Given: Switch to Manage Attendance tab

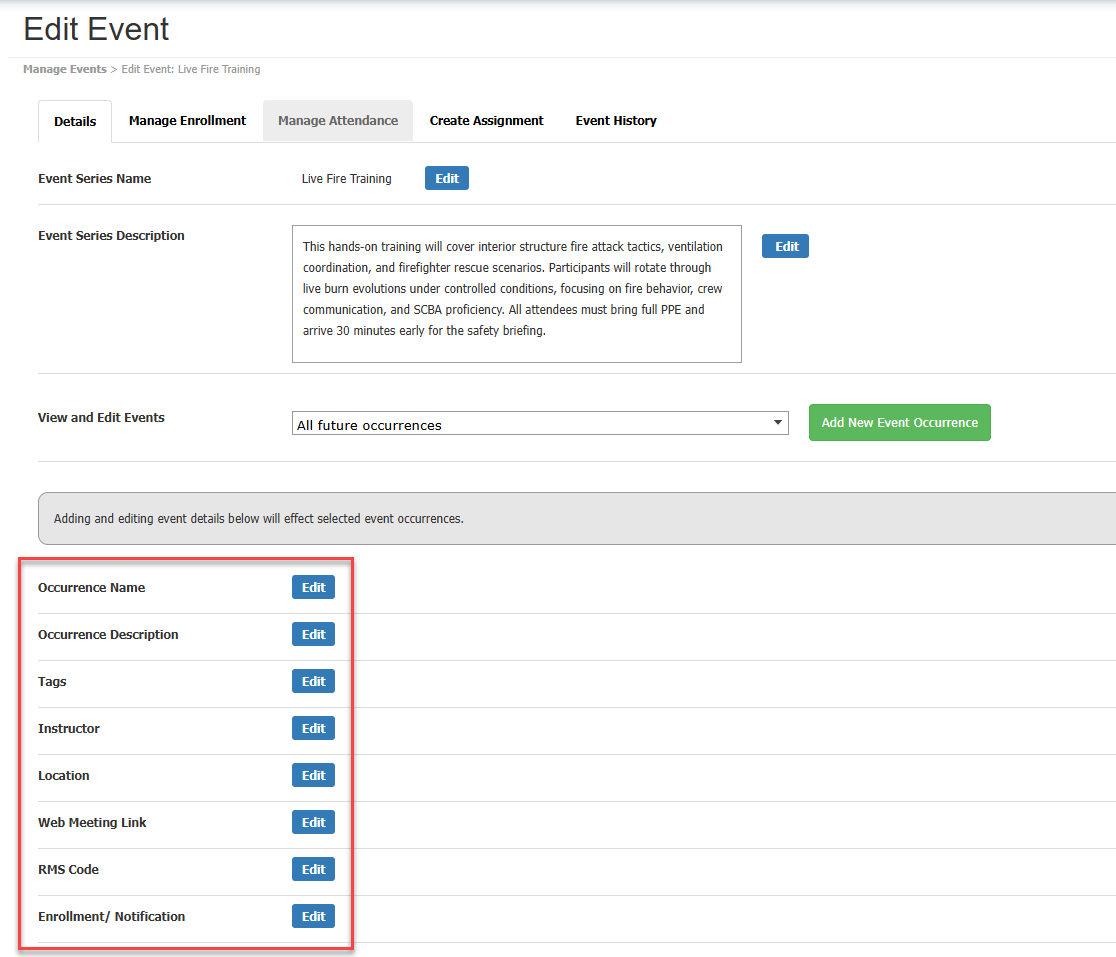Looking at the screenshot, I should pos(338,121).
